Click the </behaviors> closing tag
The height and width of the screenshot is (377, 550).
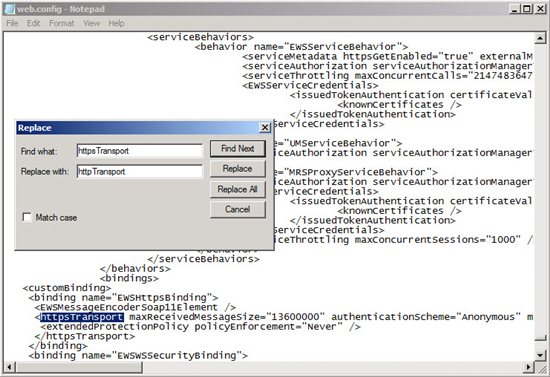[x=135, y=269]
